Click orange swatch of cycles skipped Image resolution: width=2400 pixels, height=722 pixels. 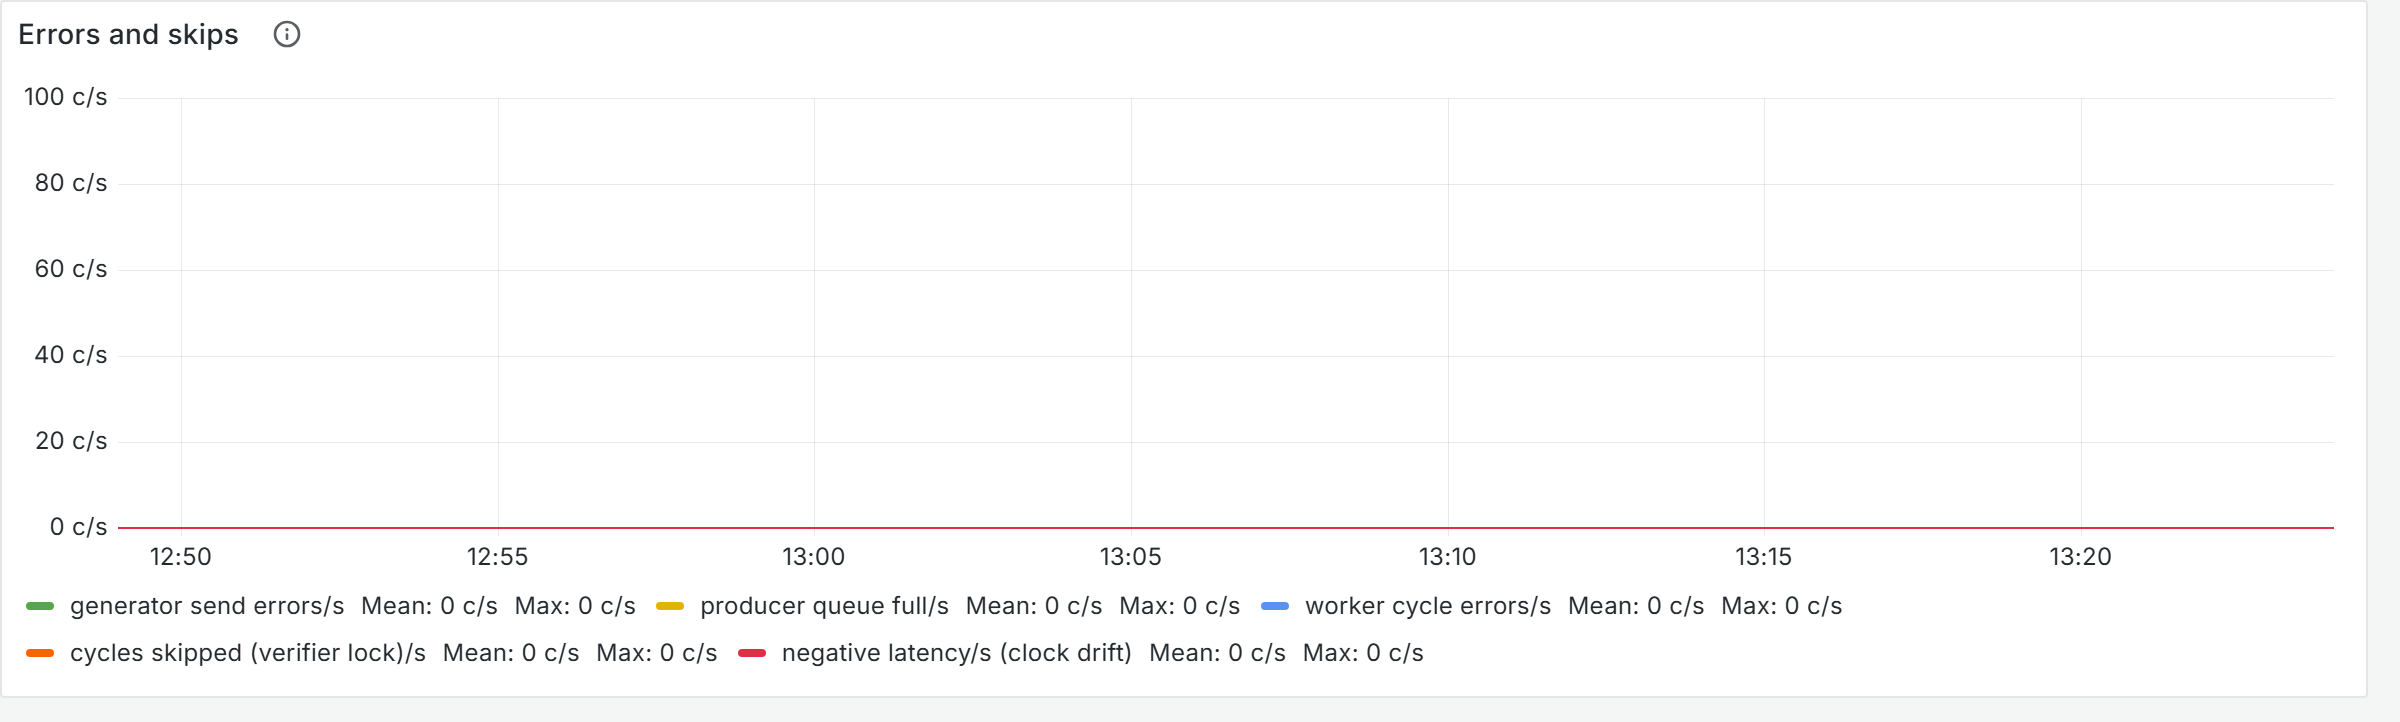(x=40, y=653)
